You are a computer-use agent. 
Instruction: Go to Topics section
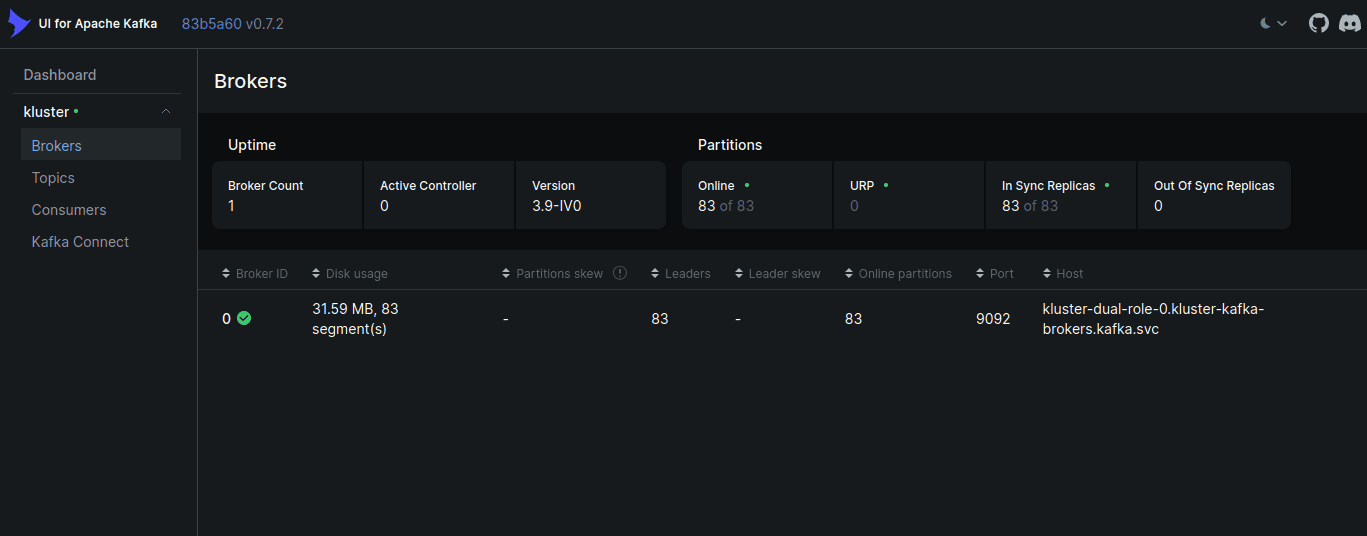point(53,178)
